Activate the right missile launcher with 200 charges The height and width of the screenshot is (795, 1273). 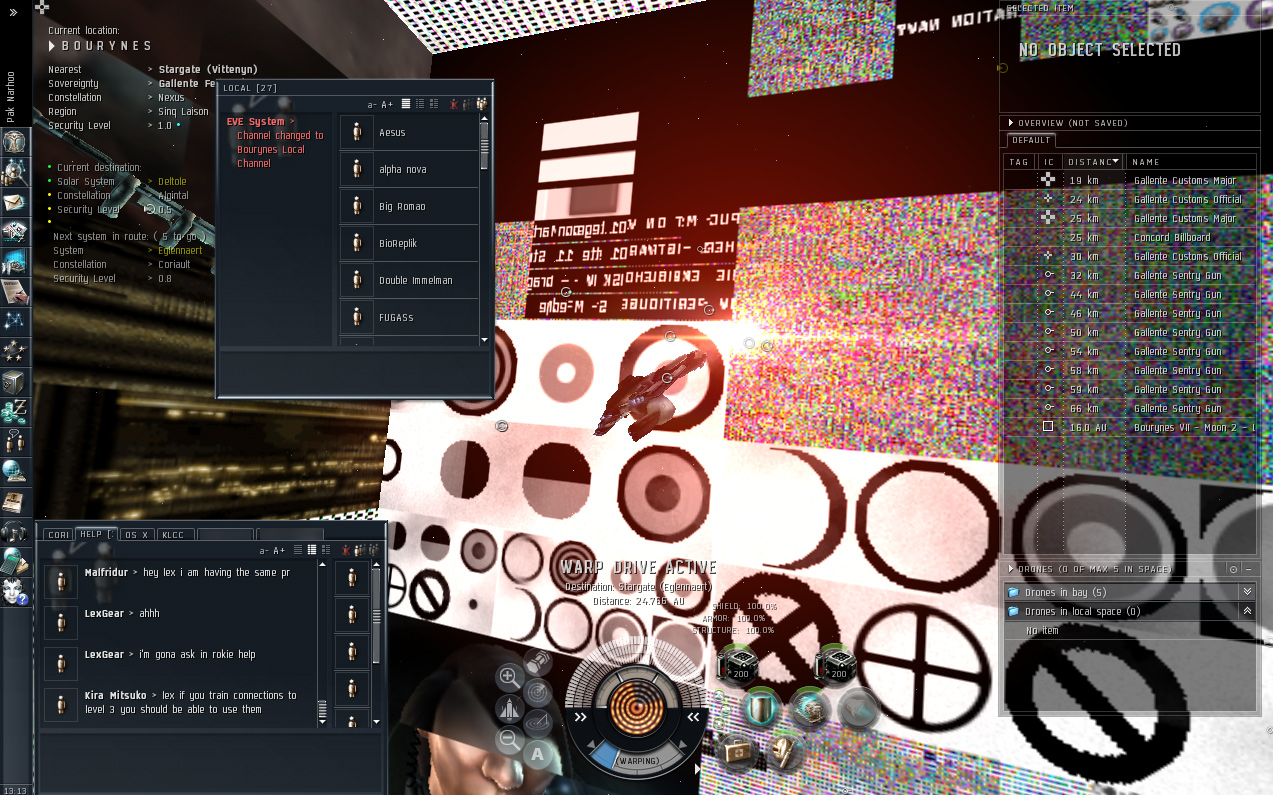point(836,664)
